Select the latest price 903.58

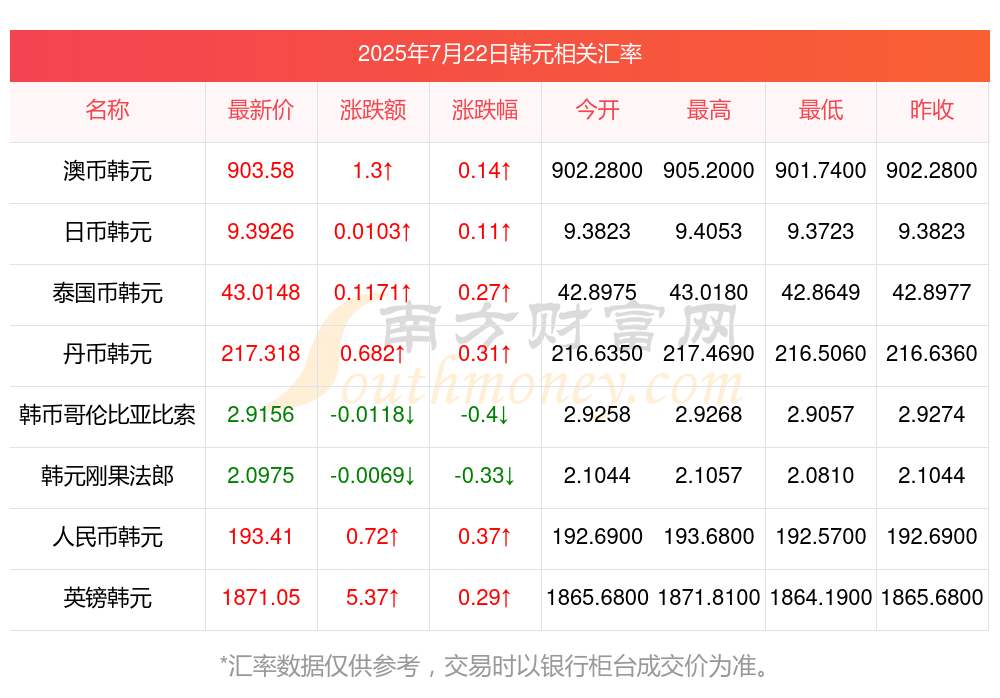point(261,171)
